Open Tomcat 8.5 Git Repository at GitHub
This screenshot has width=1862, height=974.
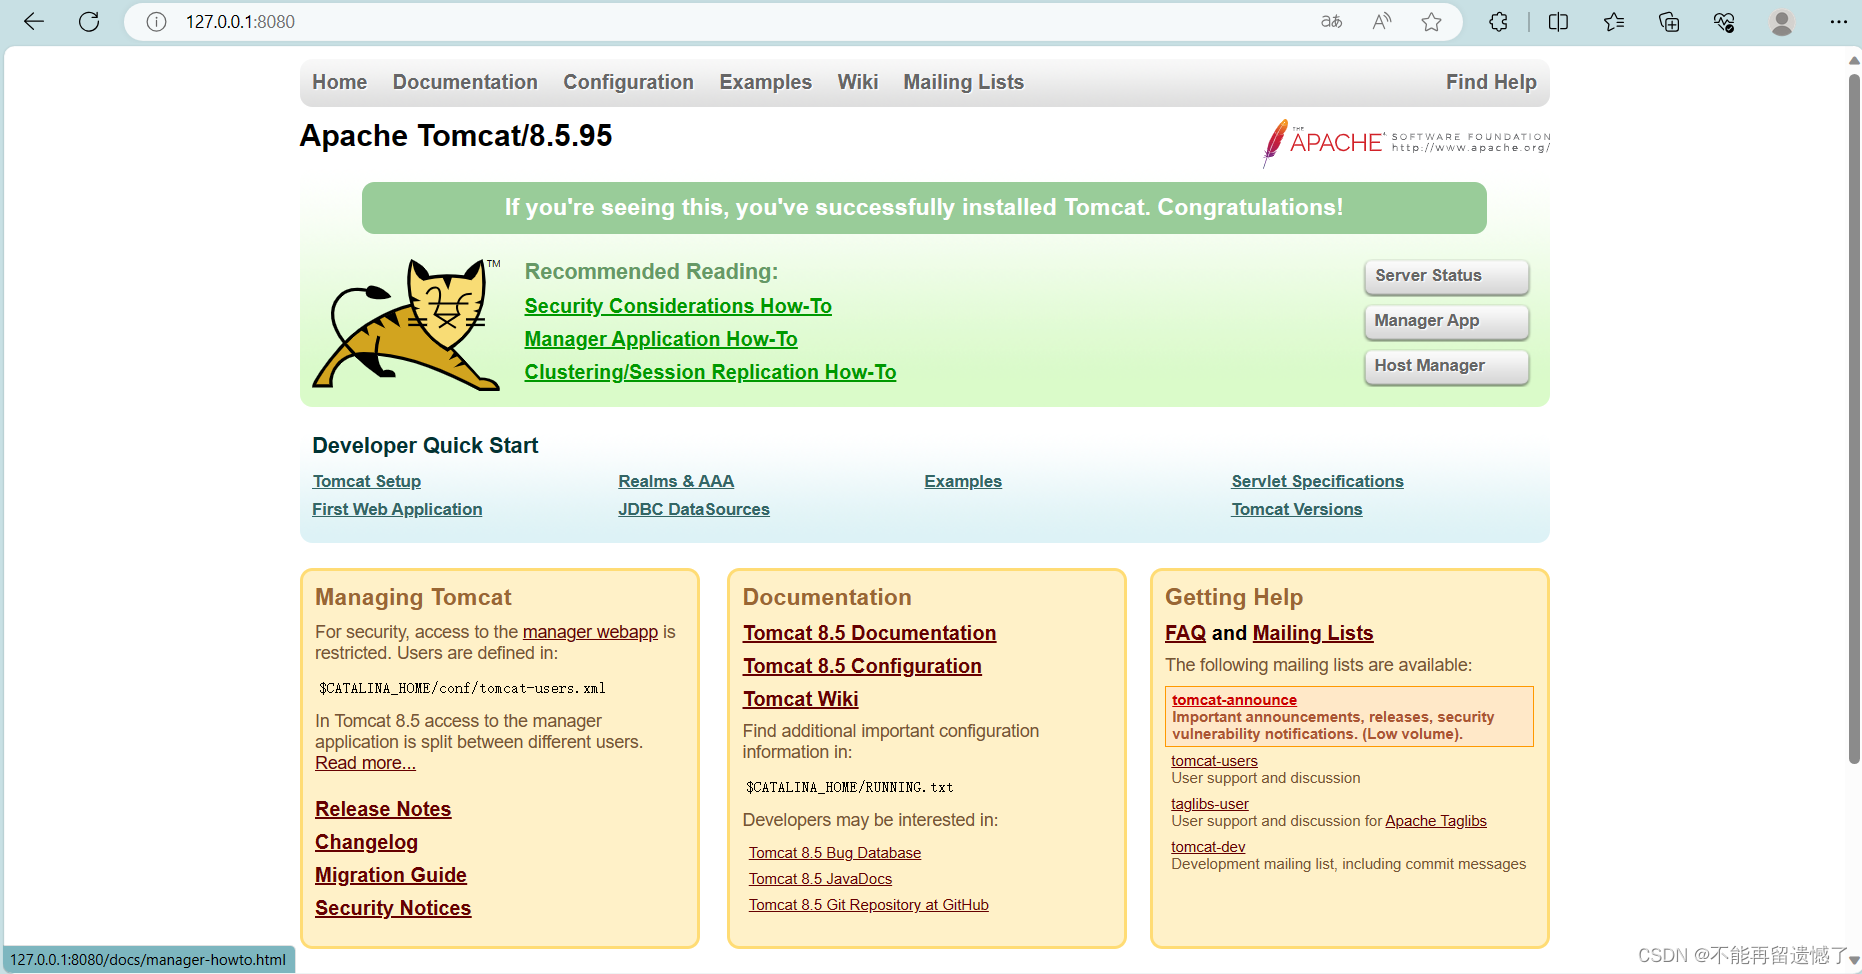[868, 905]
